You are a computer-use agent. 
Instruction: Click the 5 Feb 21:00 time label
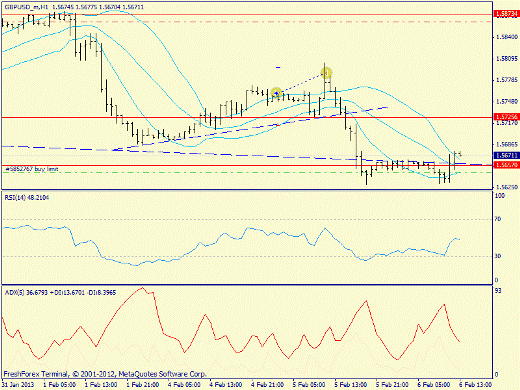click(392, 384)
